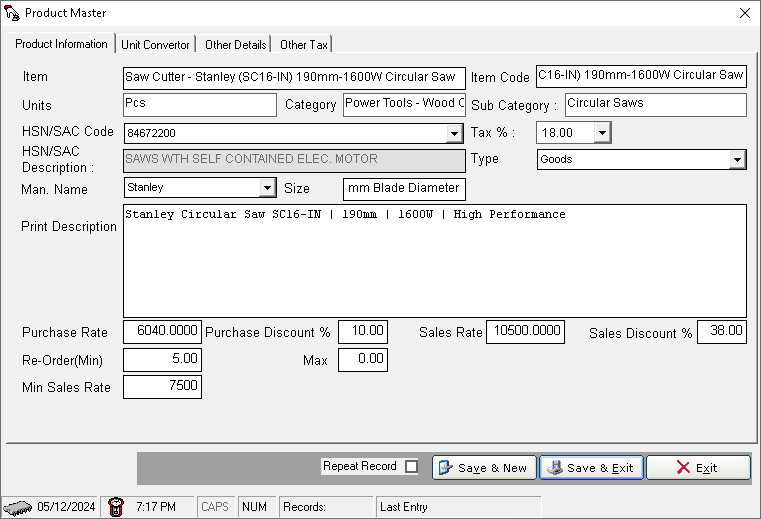
Task: Expand the Man. Name dropdown
Action: pyautogui.click(x=267, y=187)
